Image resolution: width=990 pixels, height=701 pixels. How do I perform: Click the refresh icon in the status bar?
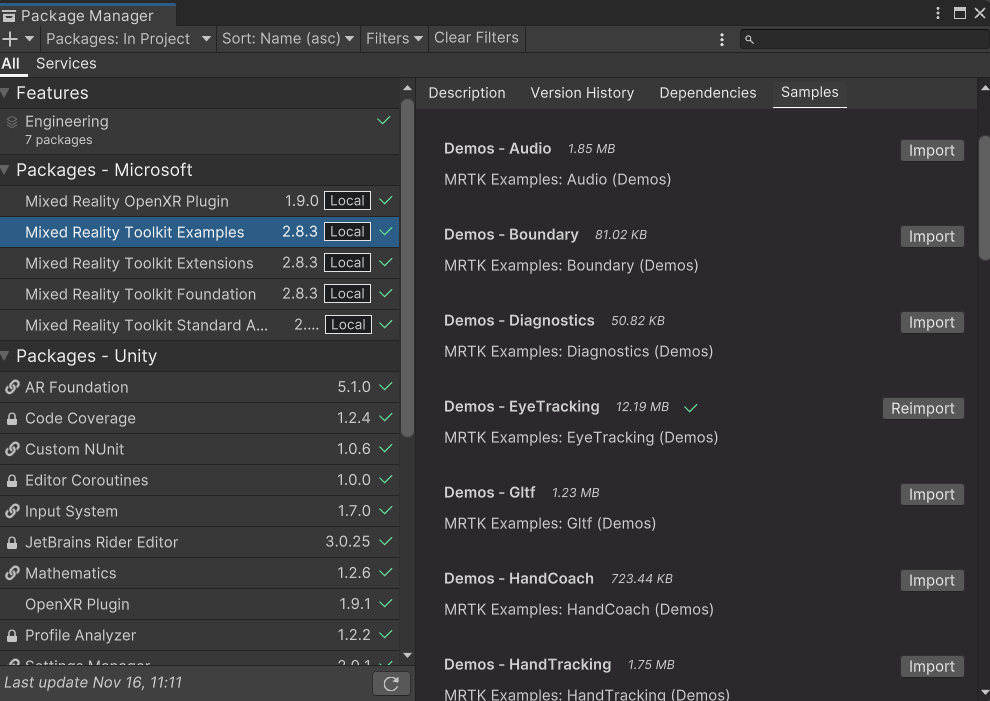390,683
